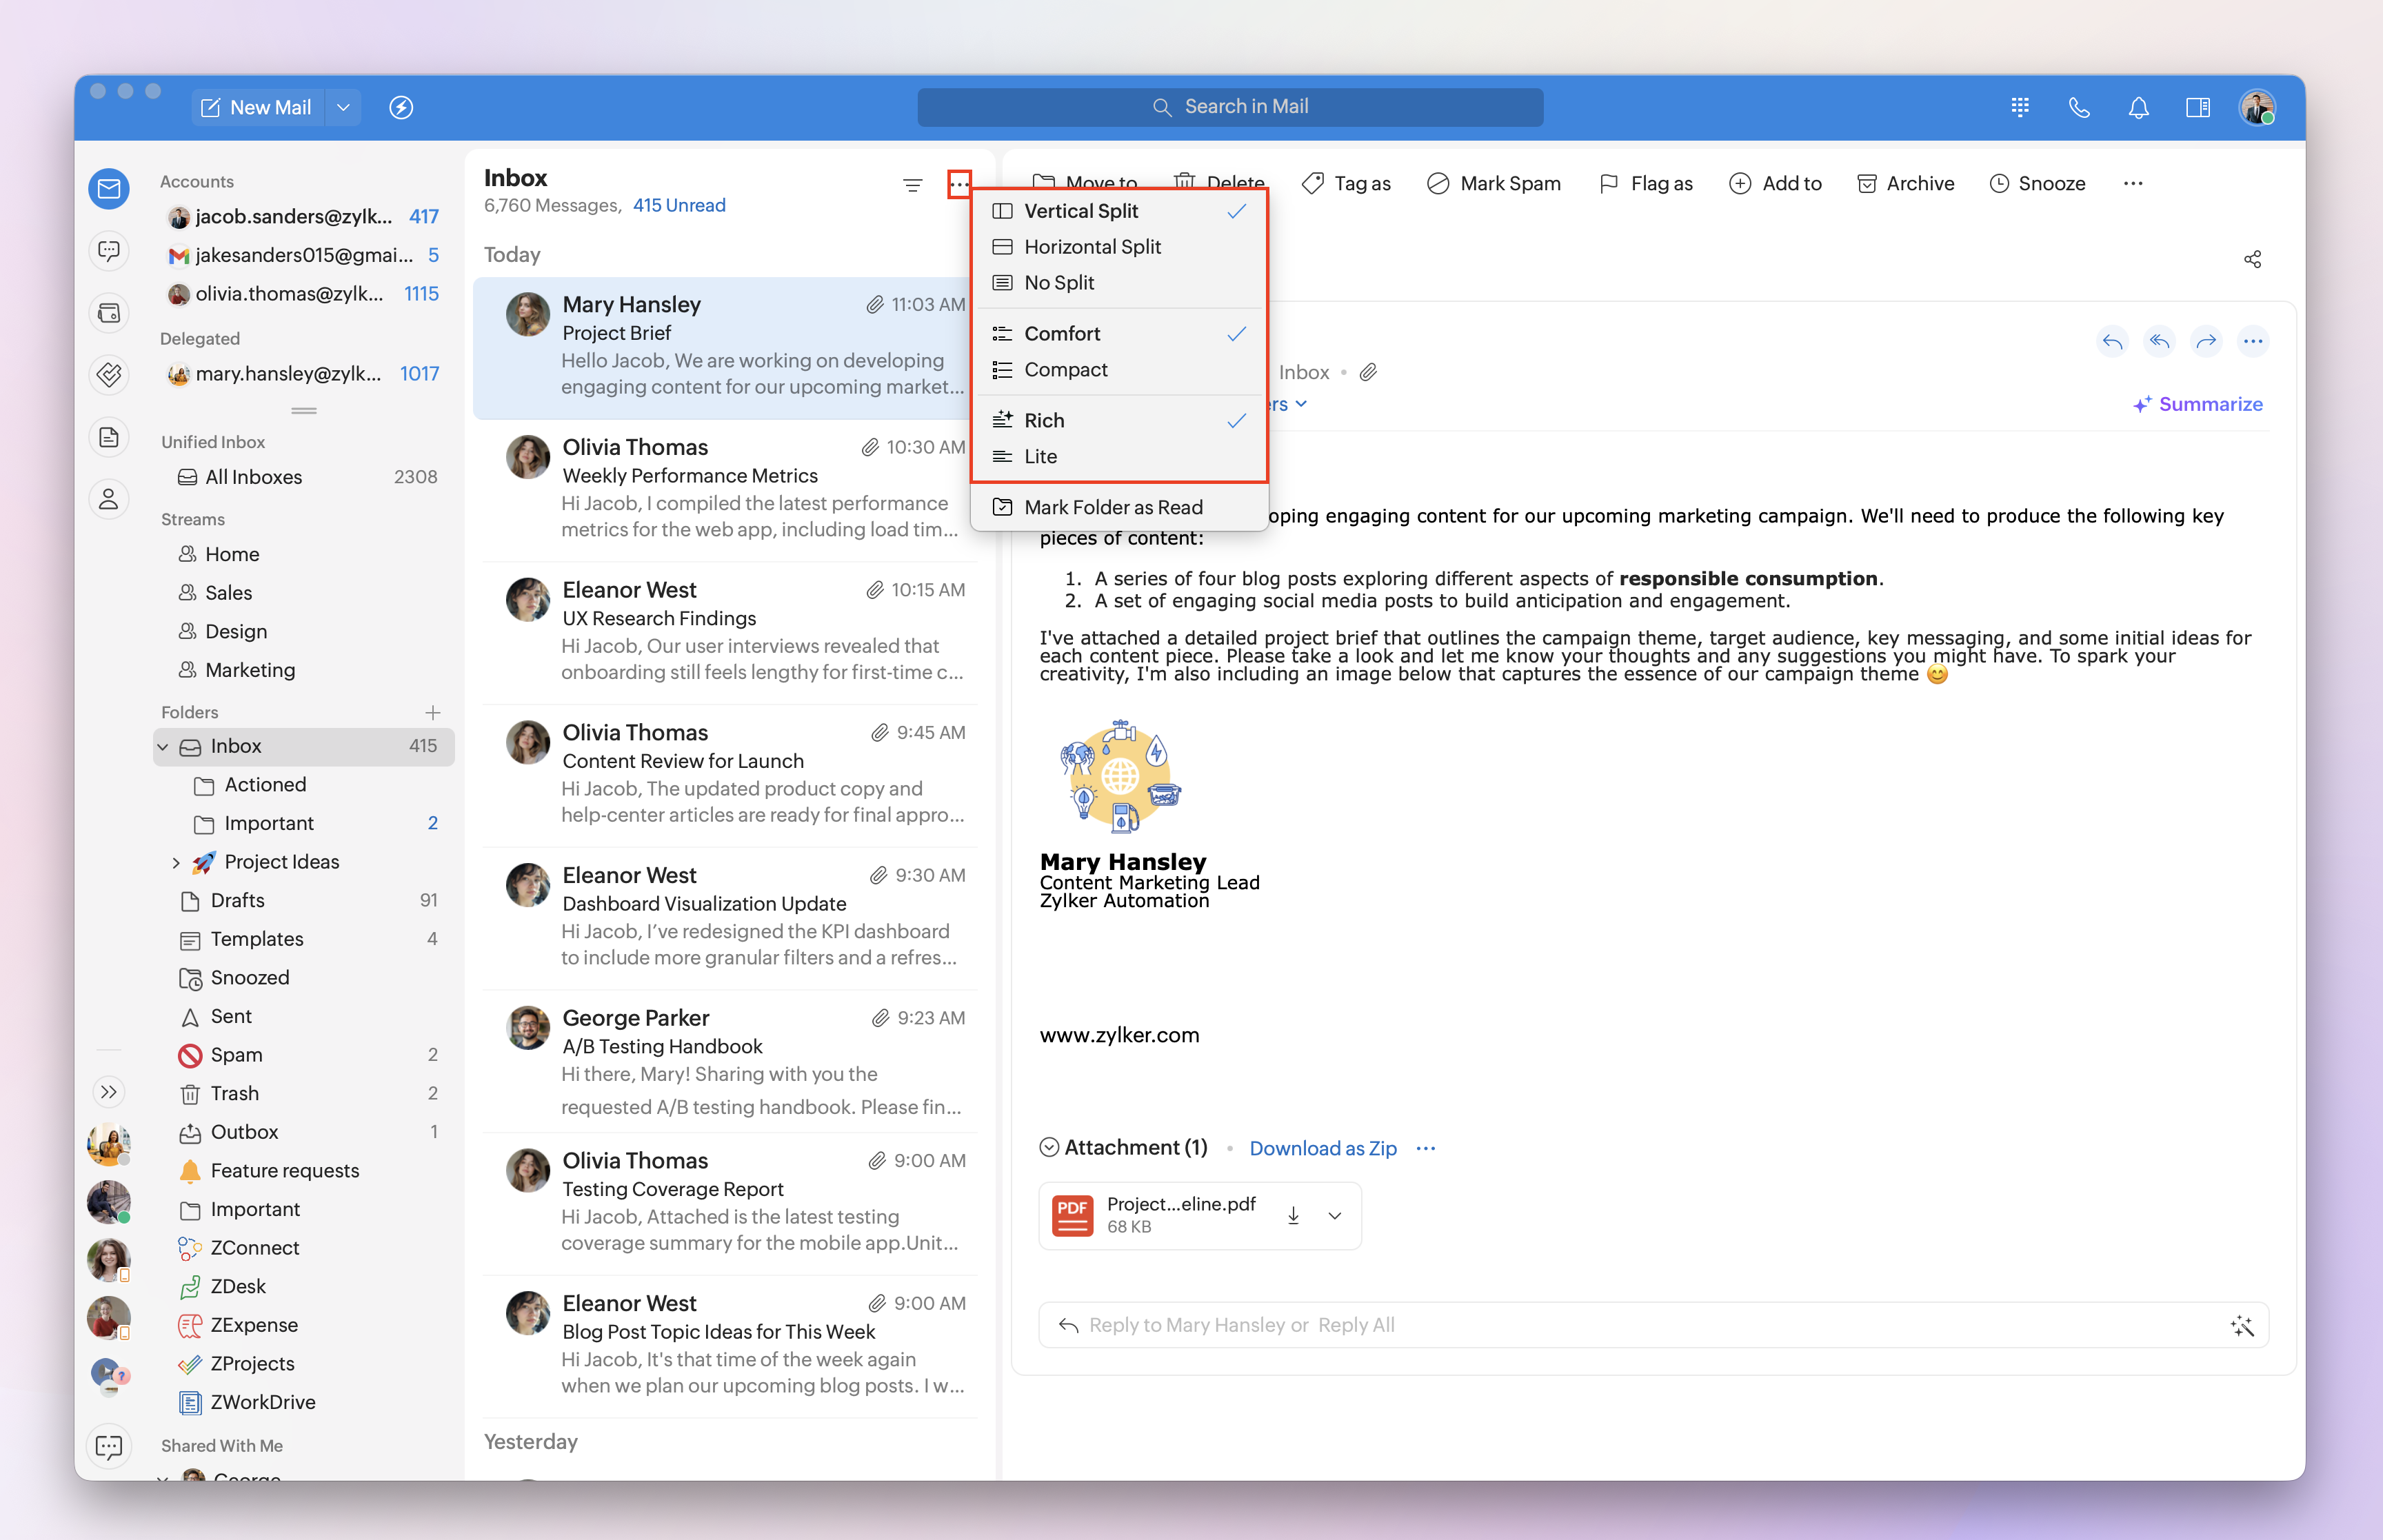Click the Archive toolbar icon
This screenshot has height=1540, width=2383.
point(1866,183)
